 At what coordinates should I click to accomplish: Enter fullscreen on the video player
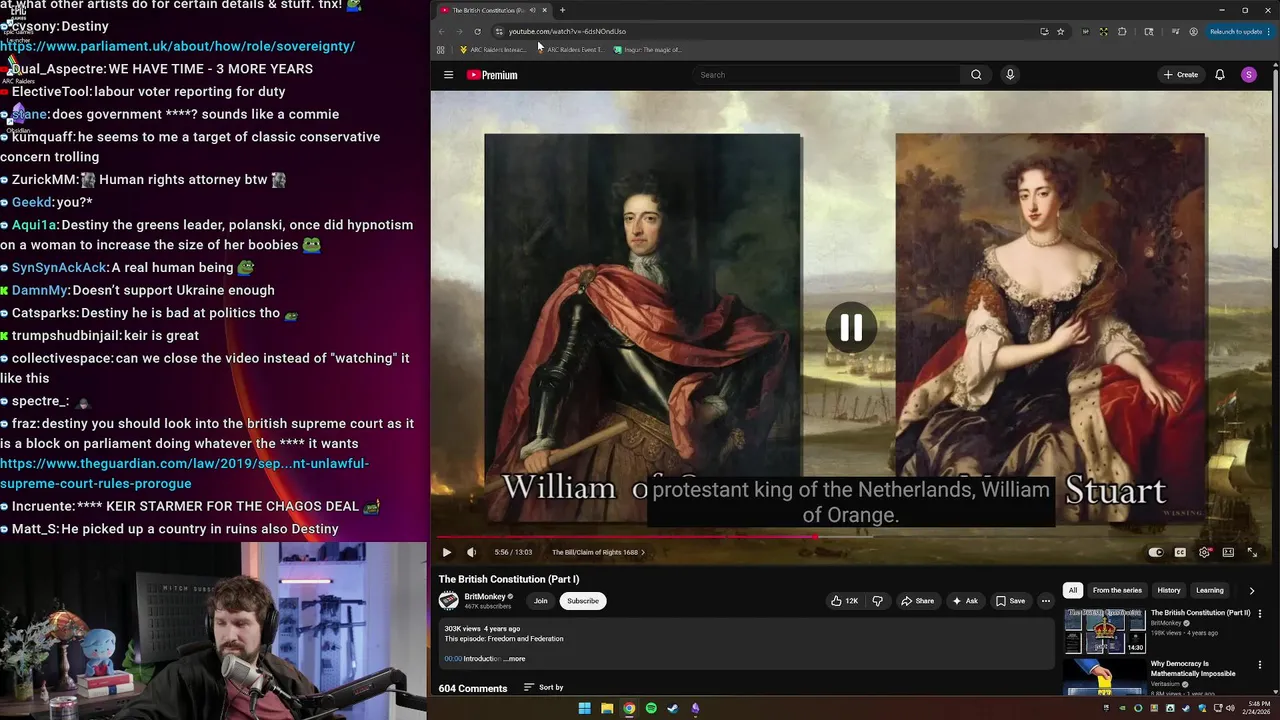[x=1252, y=552]
